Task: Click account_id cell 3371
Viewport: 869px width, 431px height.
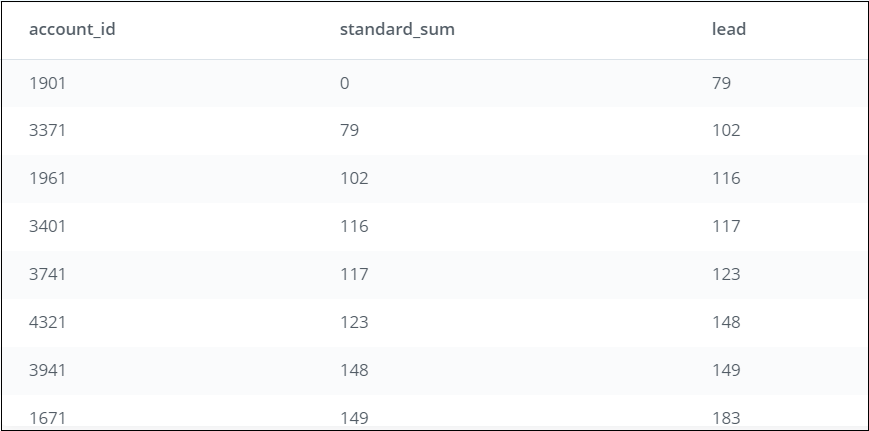Action: (47, 130)
